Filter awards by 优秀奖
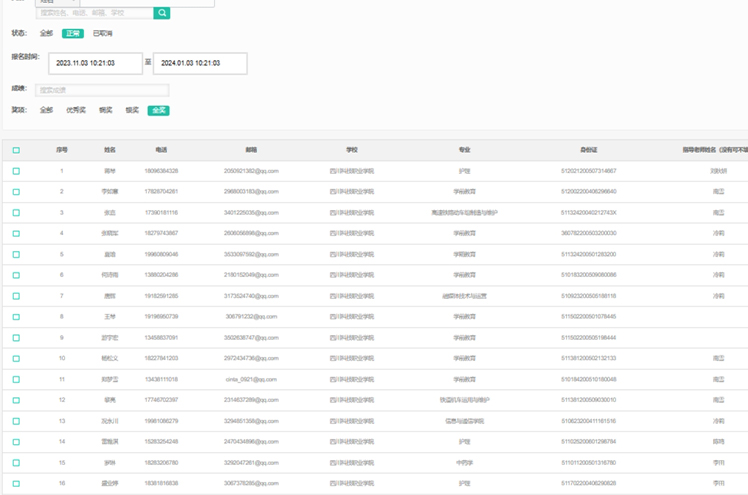The height and width of the screenshot is (495, 748). [76, 110]
